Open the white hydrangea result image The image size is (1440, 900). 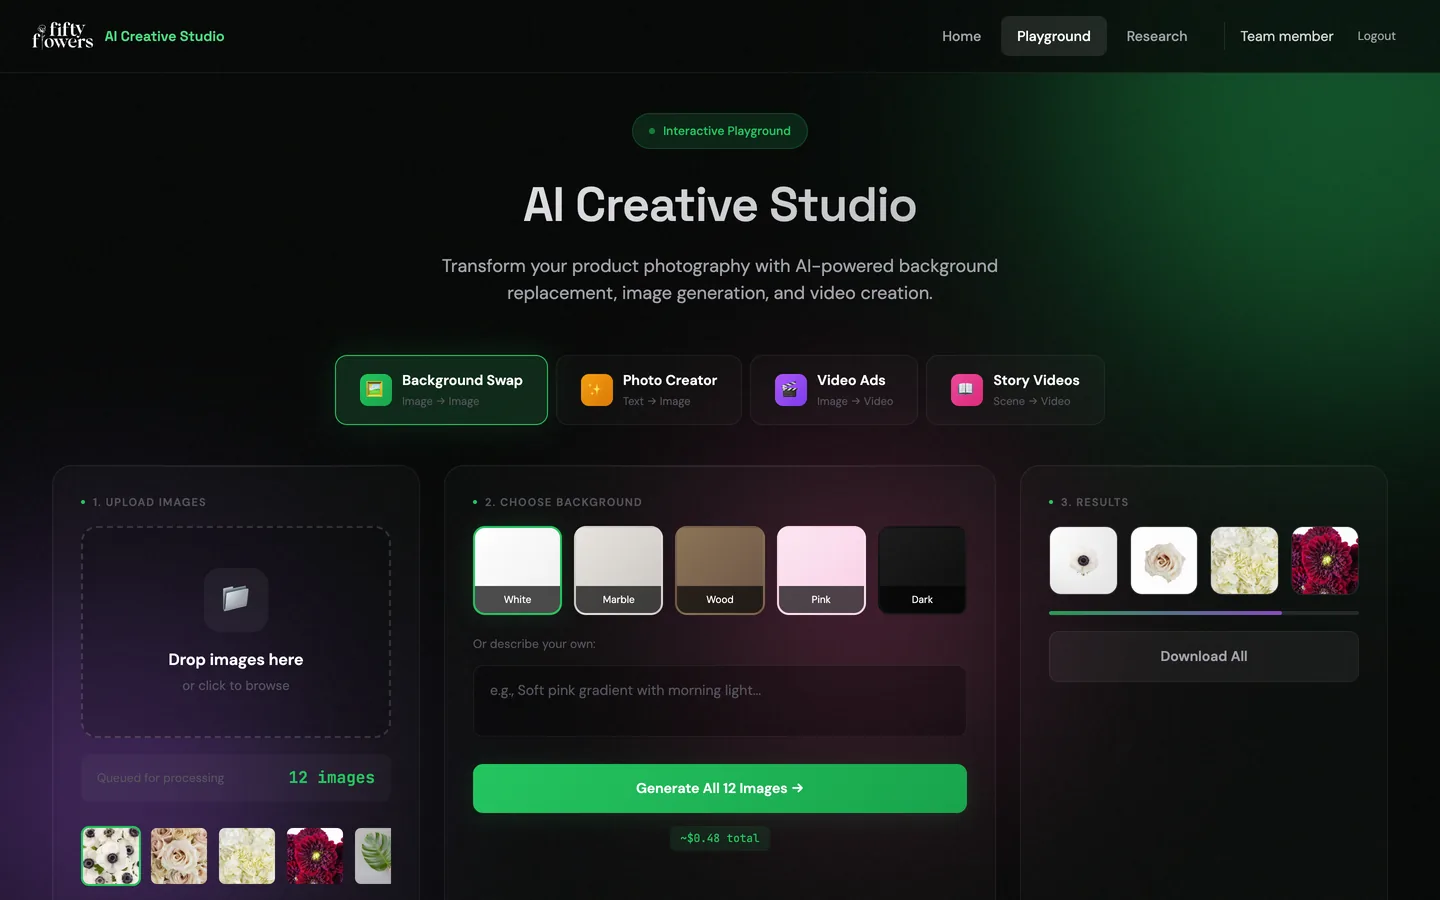[1244, 561]
